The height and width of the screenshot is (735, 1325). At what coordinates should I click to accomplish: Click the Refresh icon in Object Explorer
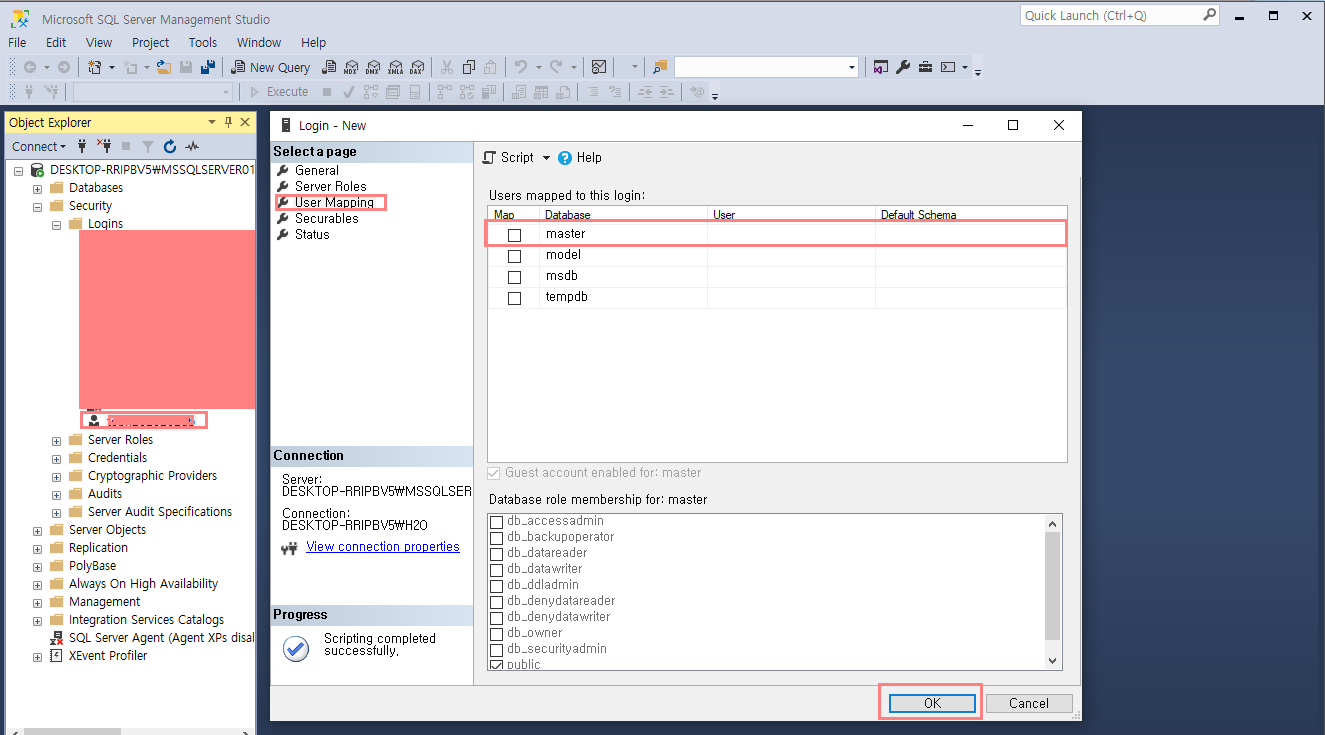[170, 146]
